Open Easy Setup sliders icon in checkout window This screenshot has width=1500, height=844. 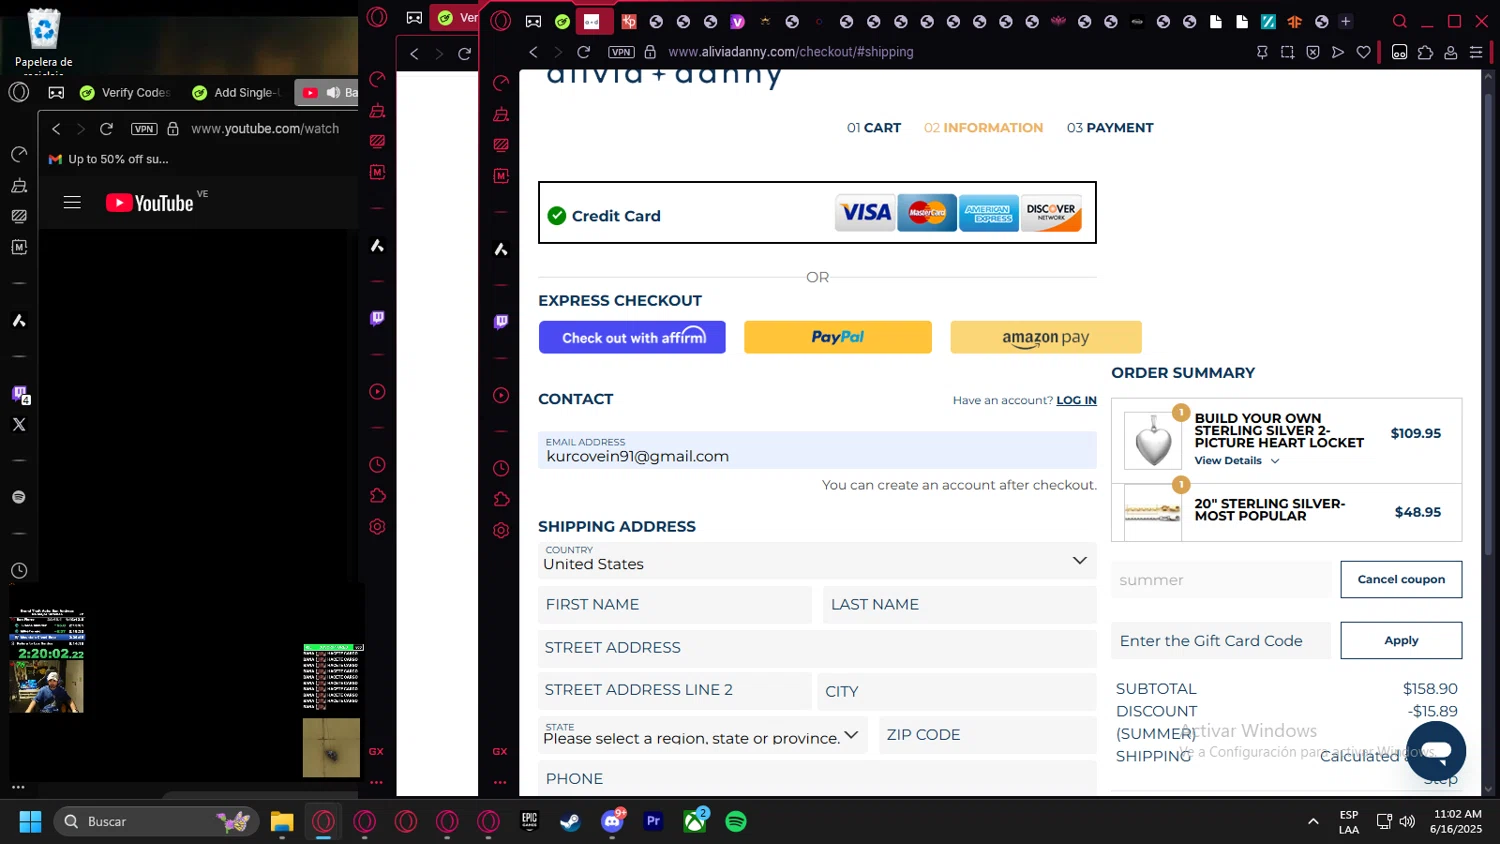[x=1476, y=52]
